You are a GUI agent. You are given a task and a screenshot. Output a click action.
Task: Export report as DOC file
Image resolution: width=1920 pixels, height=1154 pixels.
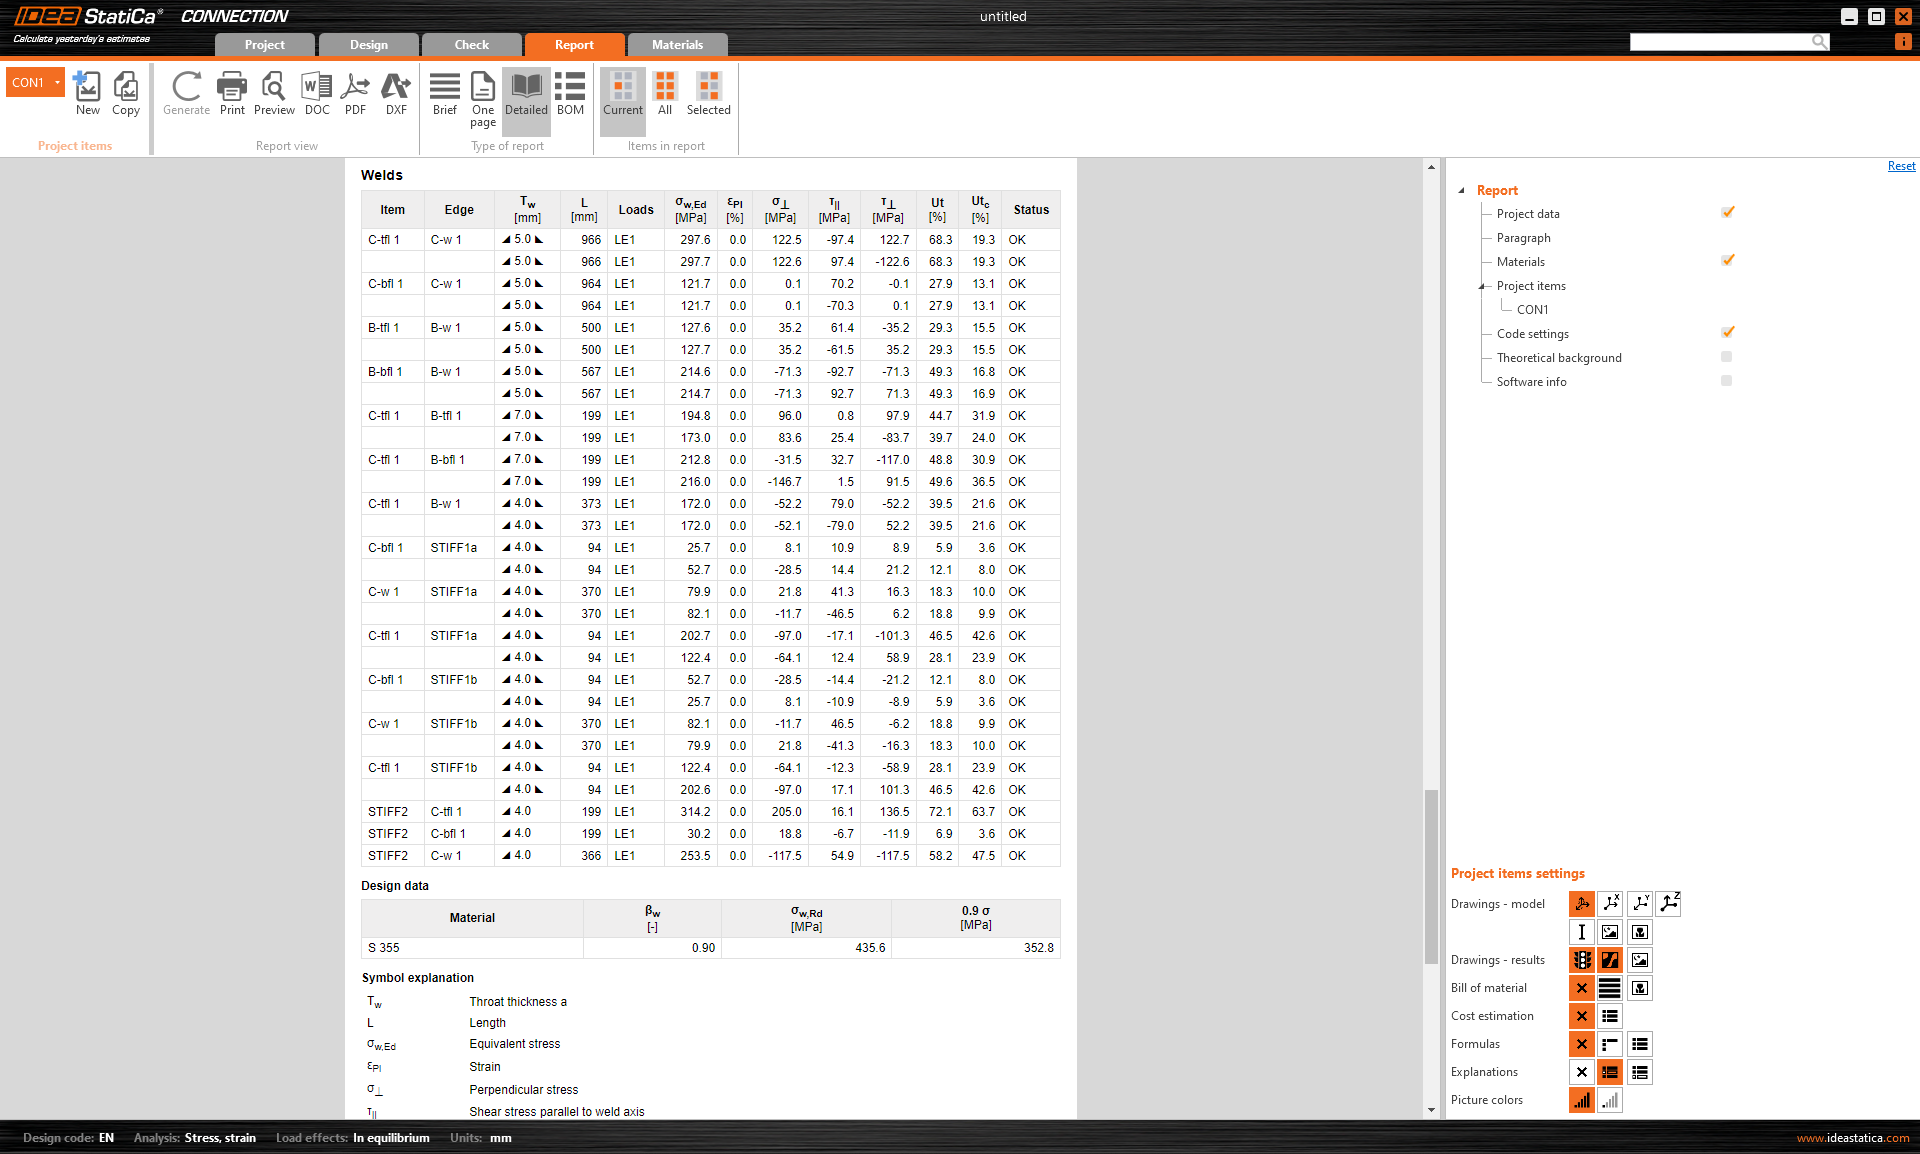pyautogui.click(x=317, y=94)
